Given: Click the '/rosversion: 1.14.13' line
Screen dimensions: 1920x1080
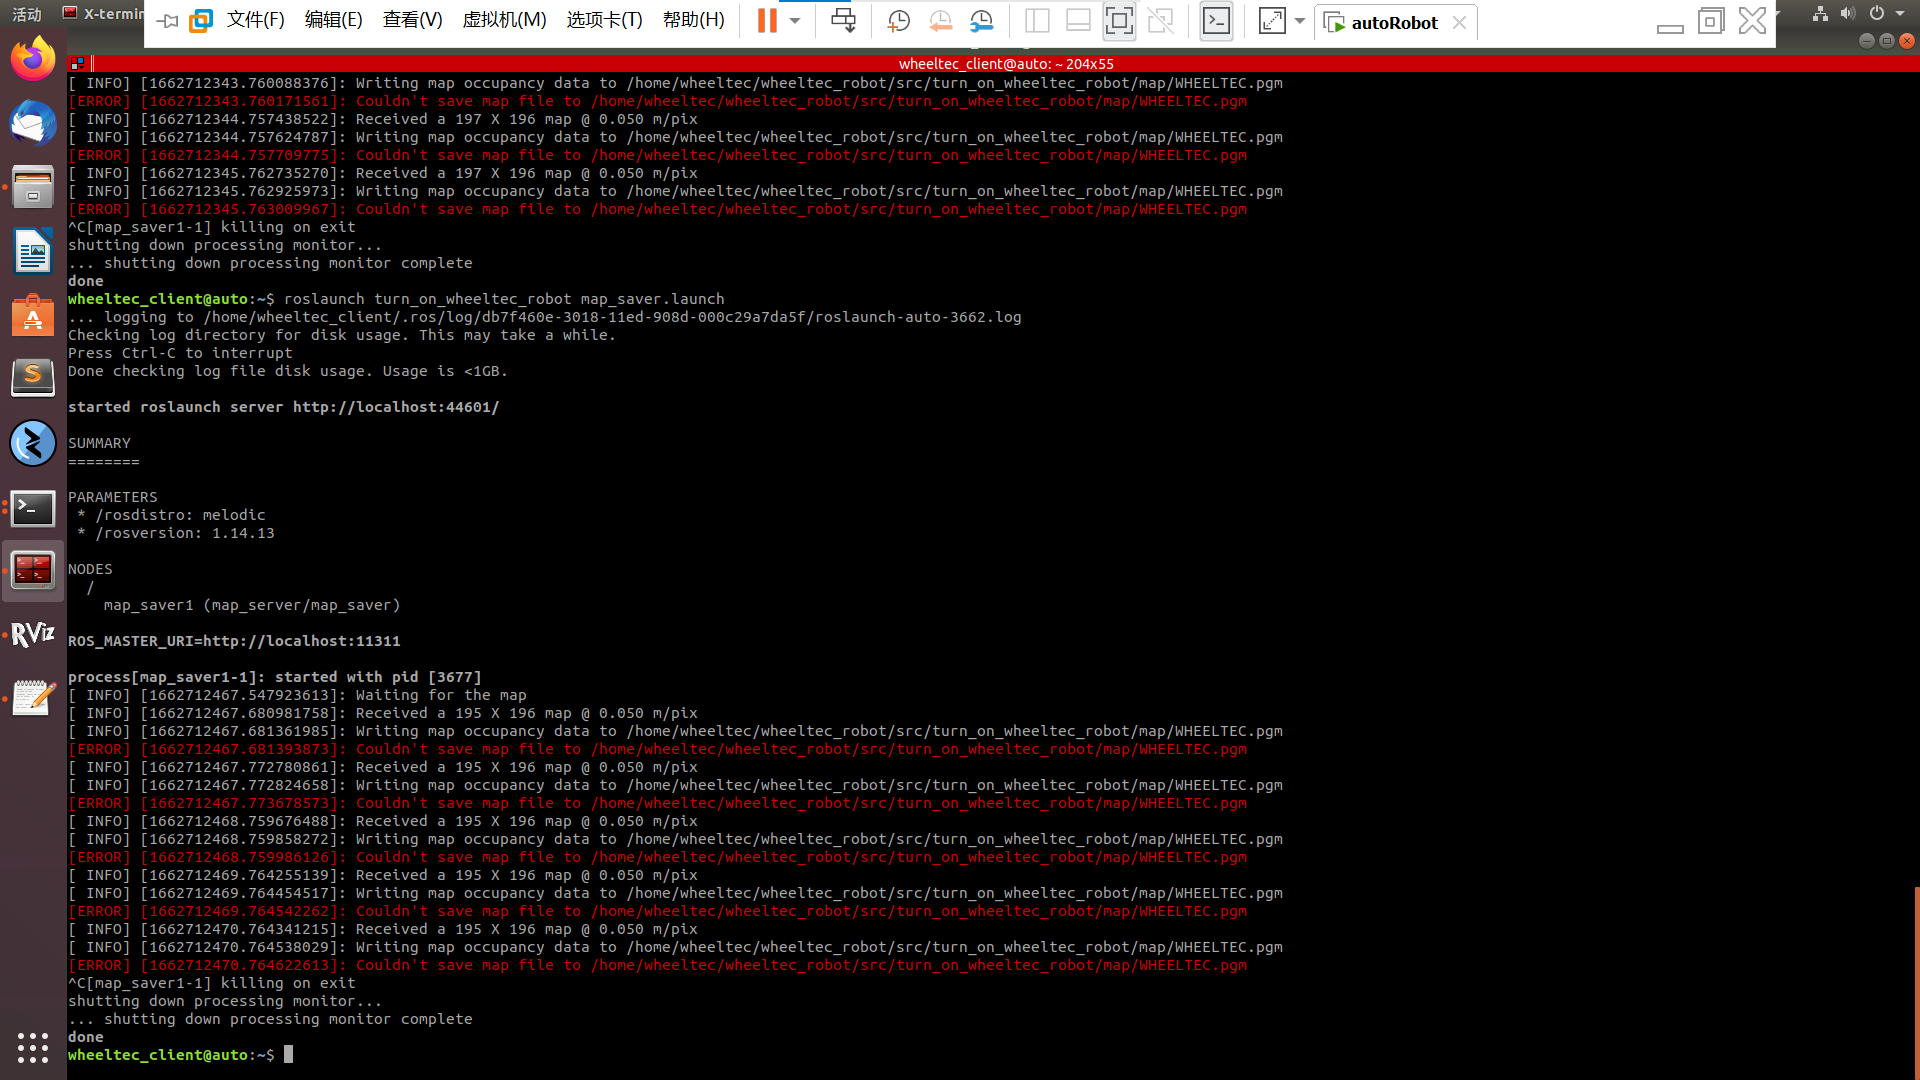Looking at the screenshot, I should click(176, 533).
